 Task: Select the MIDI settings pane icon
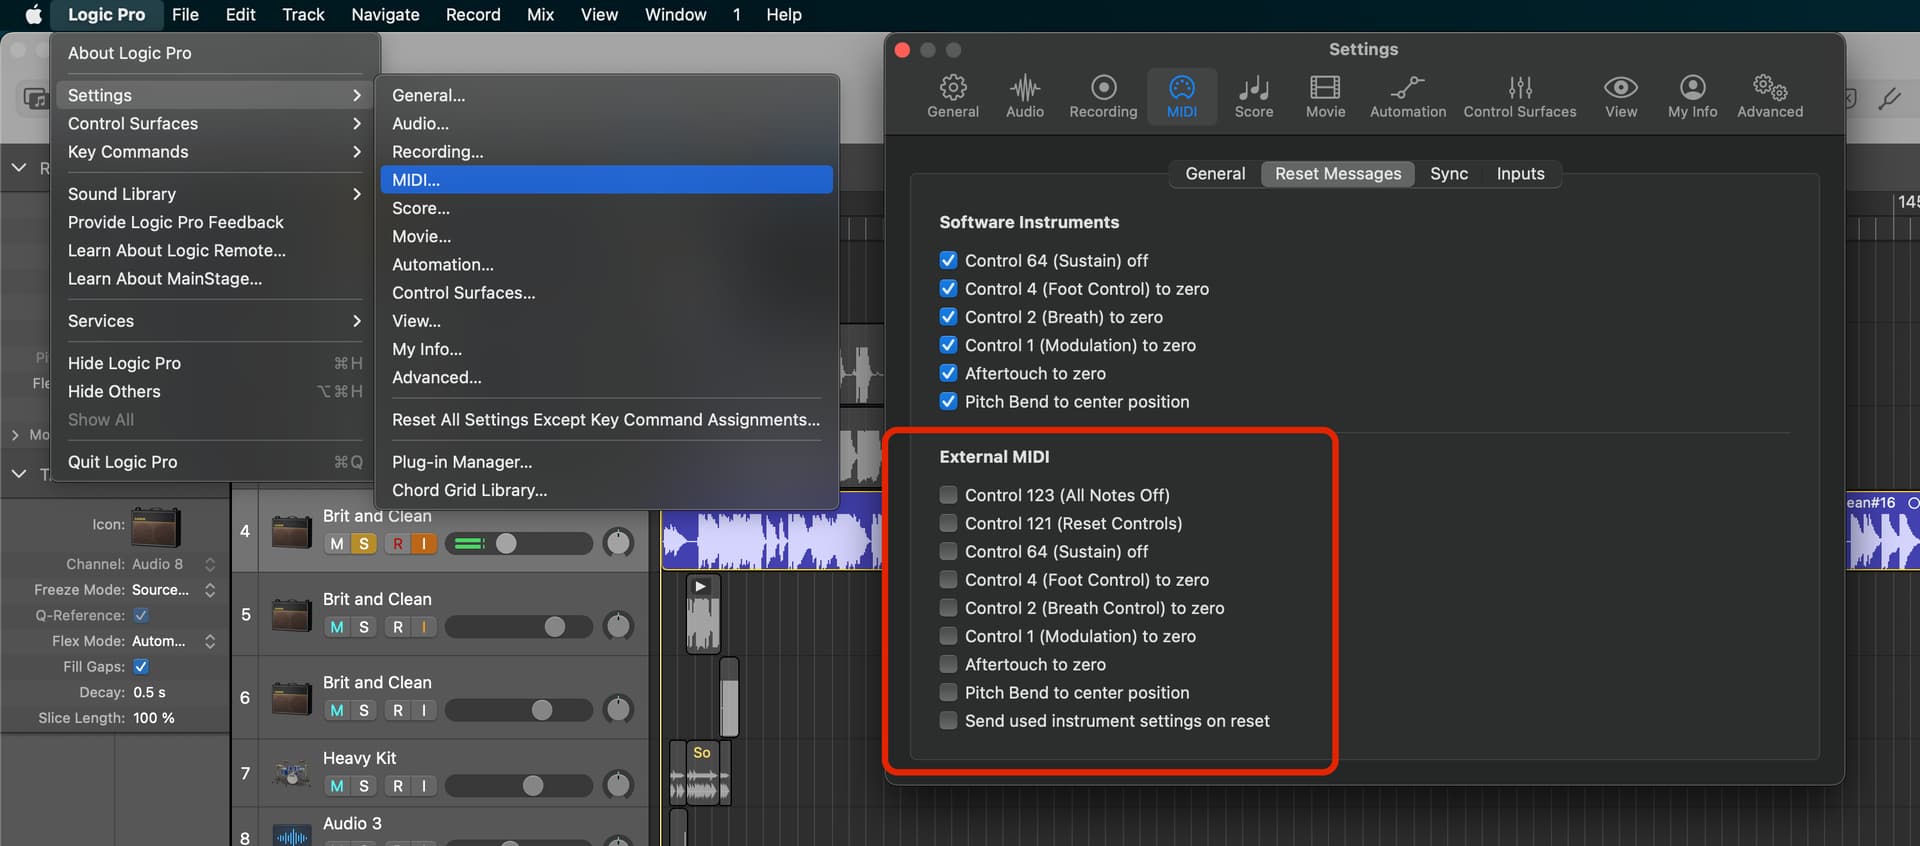[x=1182, y=96]
